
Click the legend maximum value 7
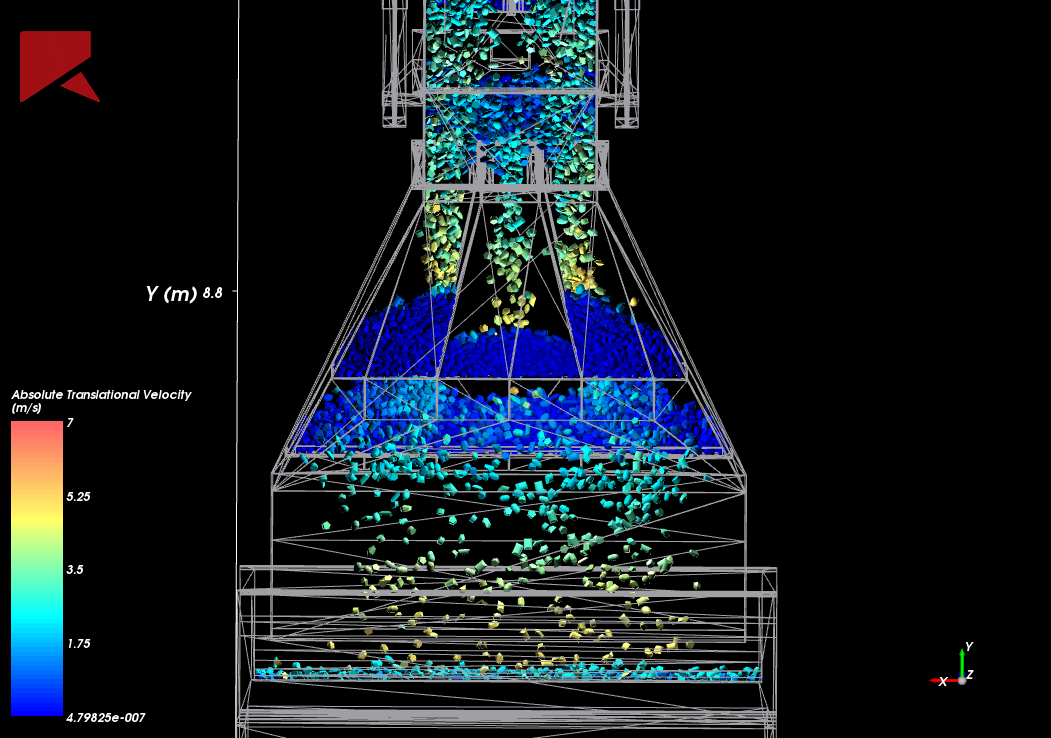[x=70, y=423]
